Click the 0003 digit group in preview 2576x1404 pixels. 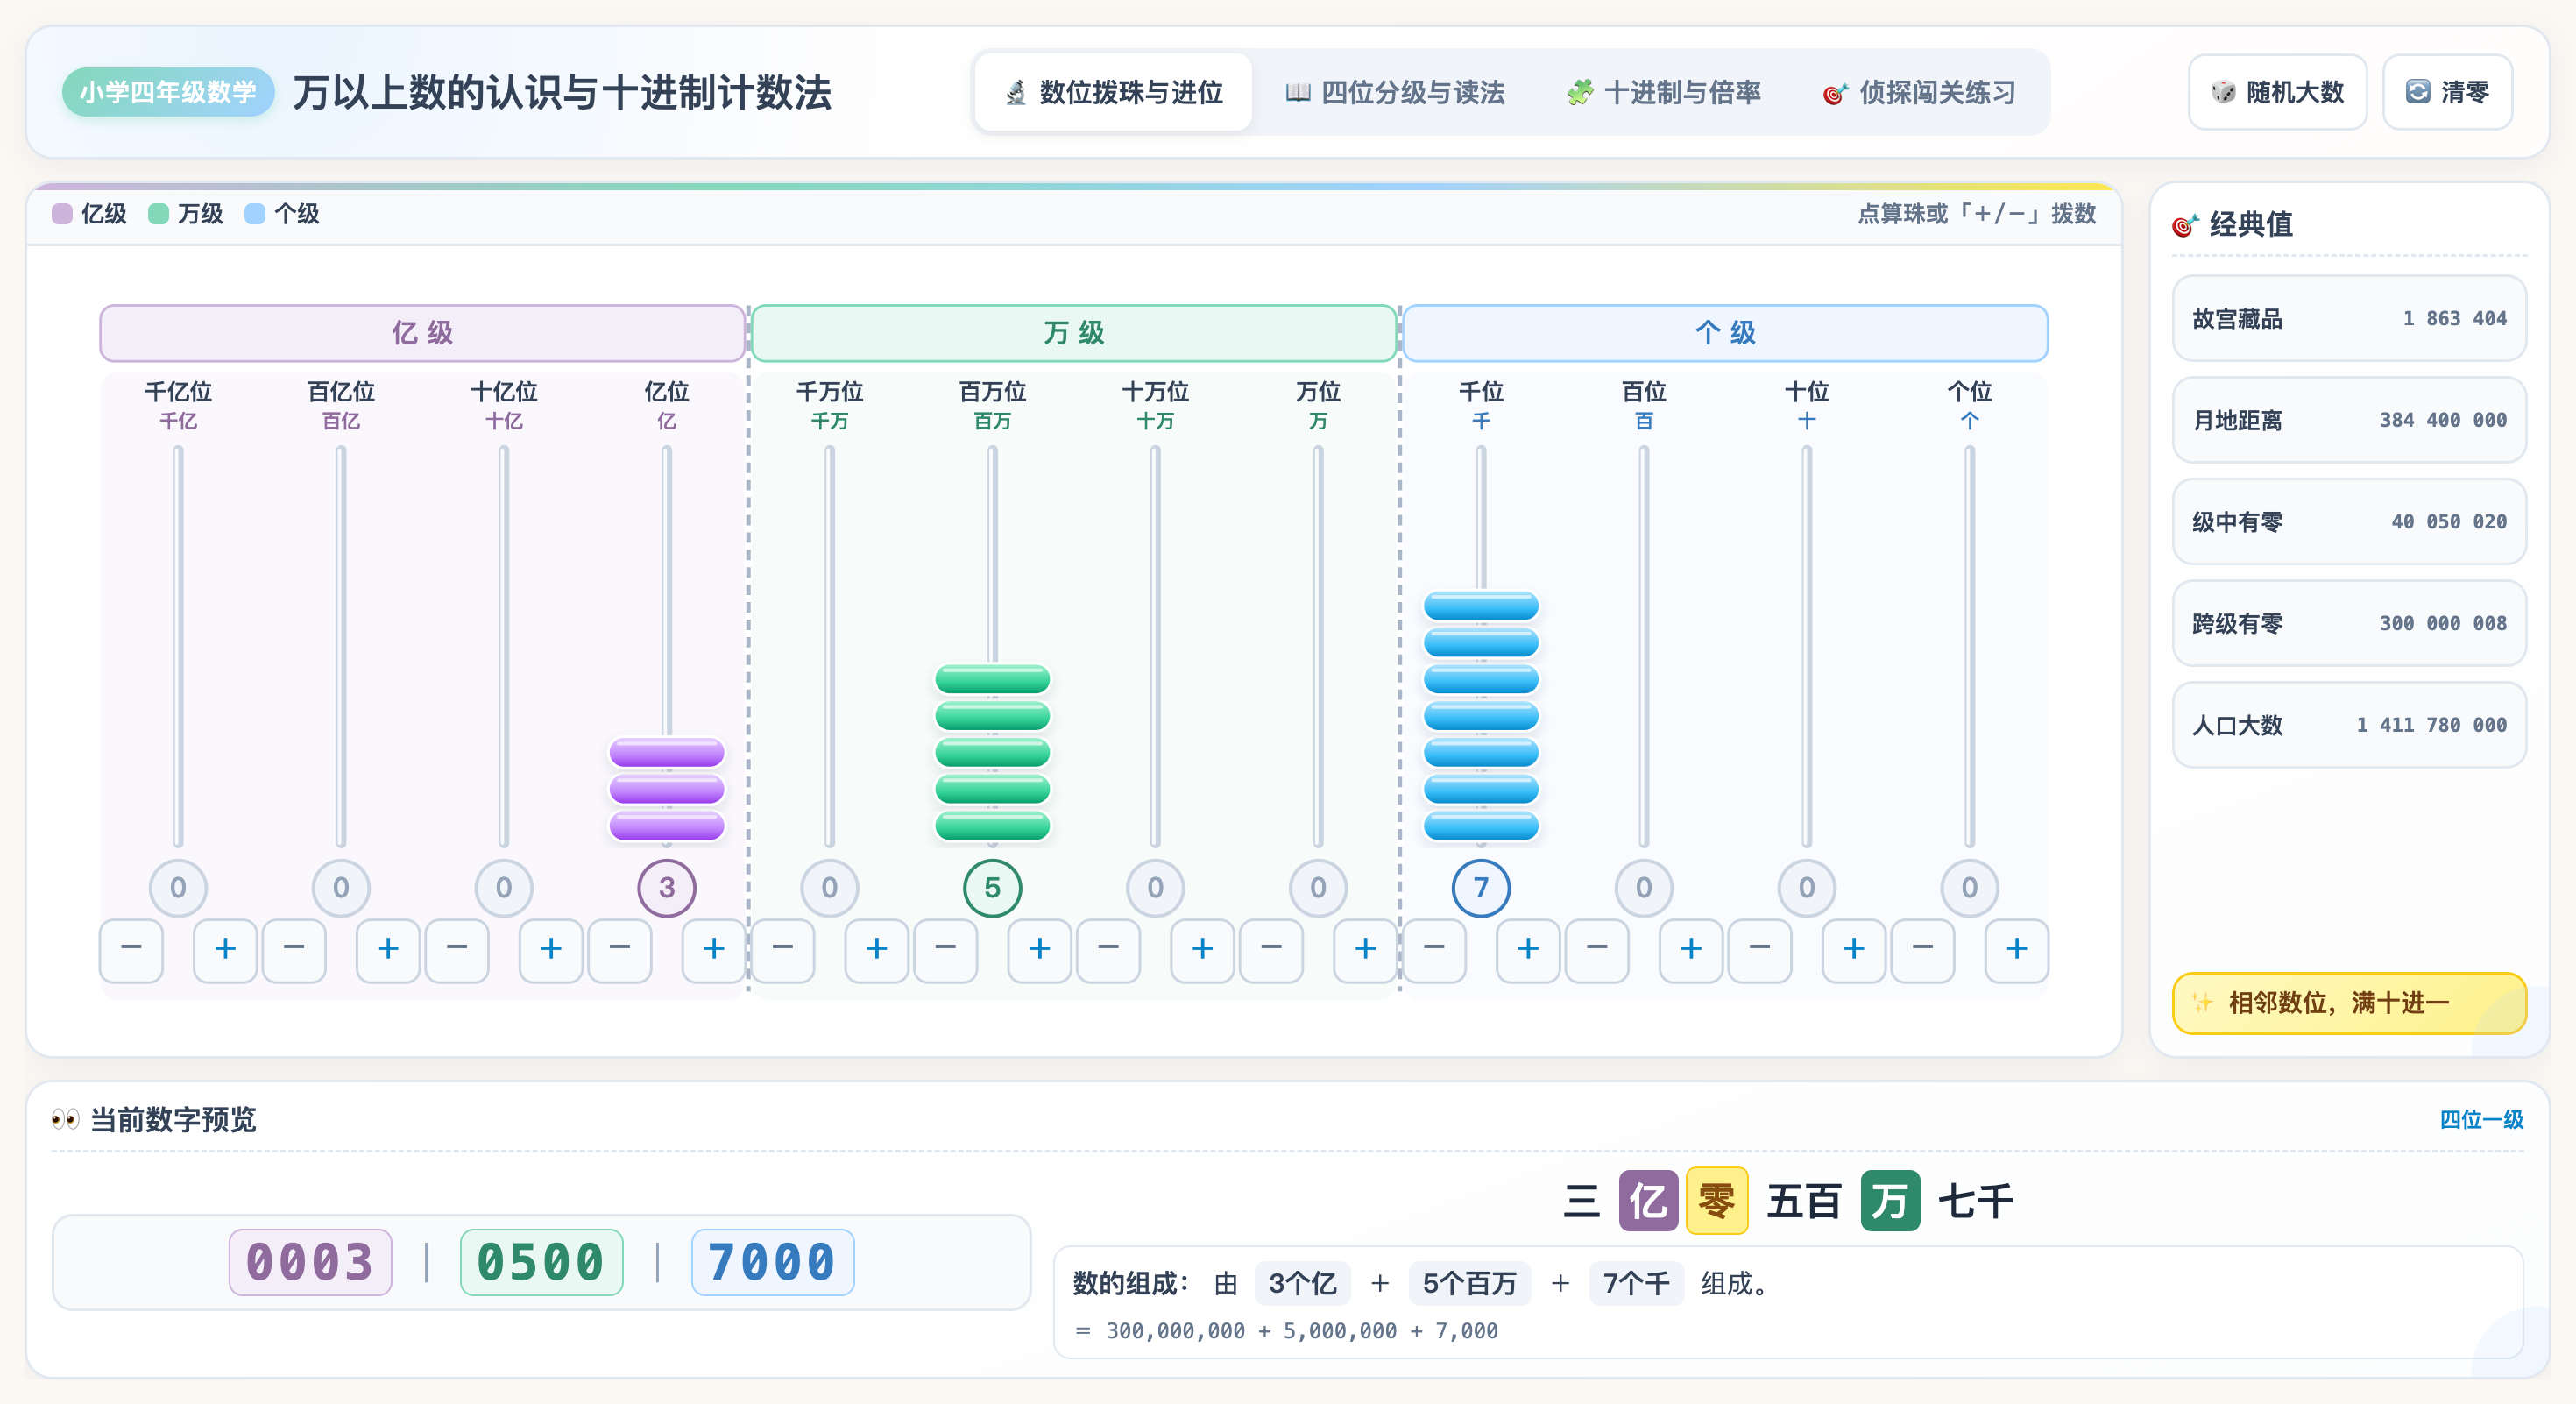[310, 1262]
